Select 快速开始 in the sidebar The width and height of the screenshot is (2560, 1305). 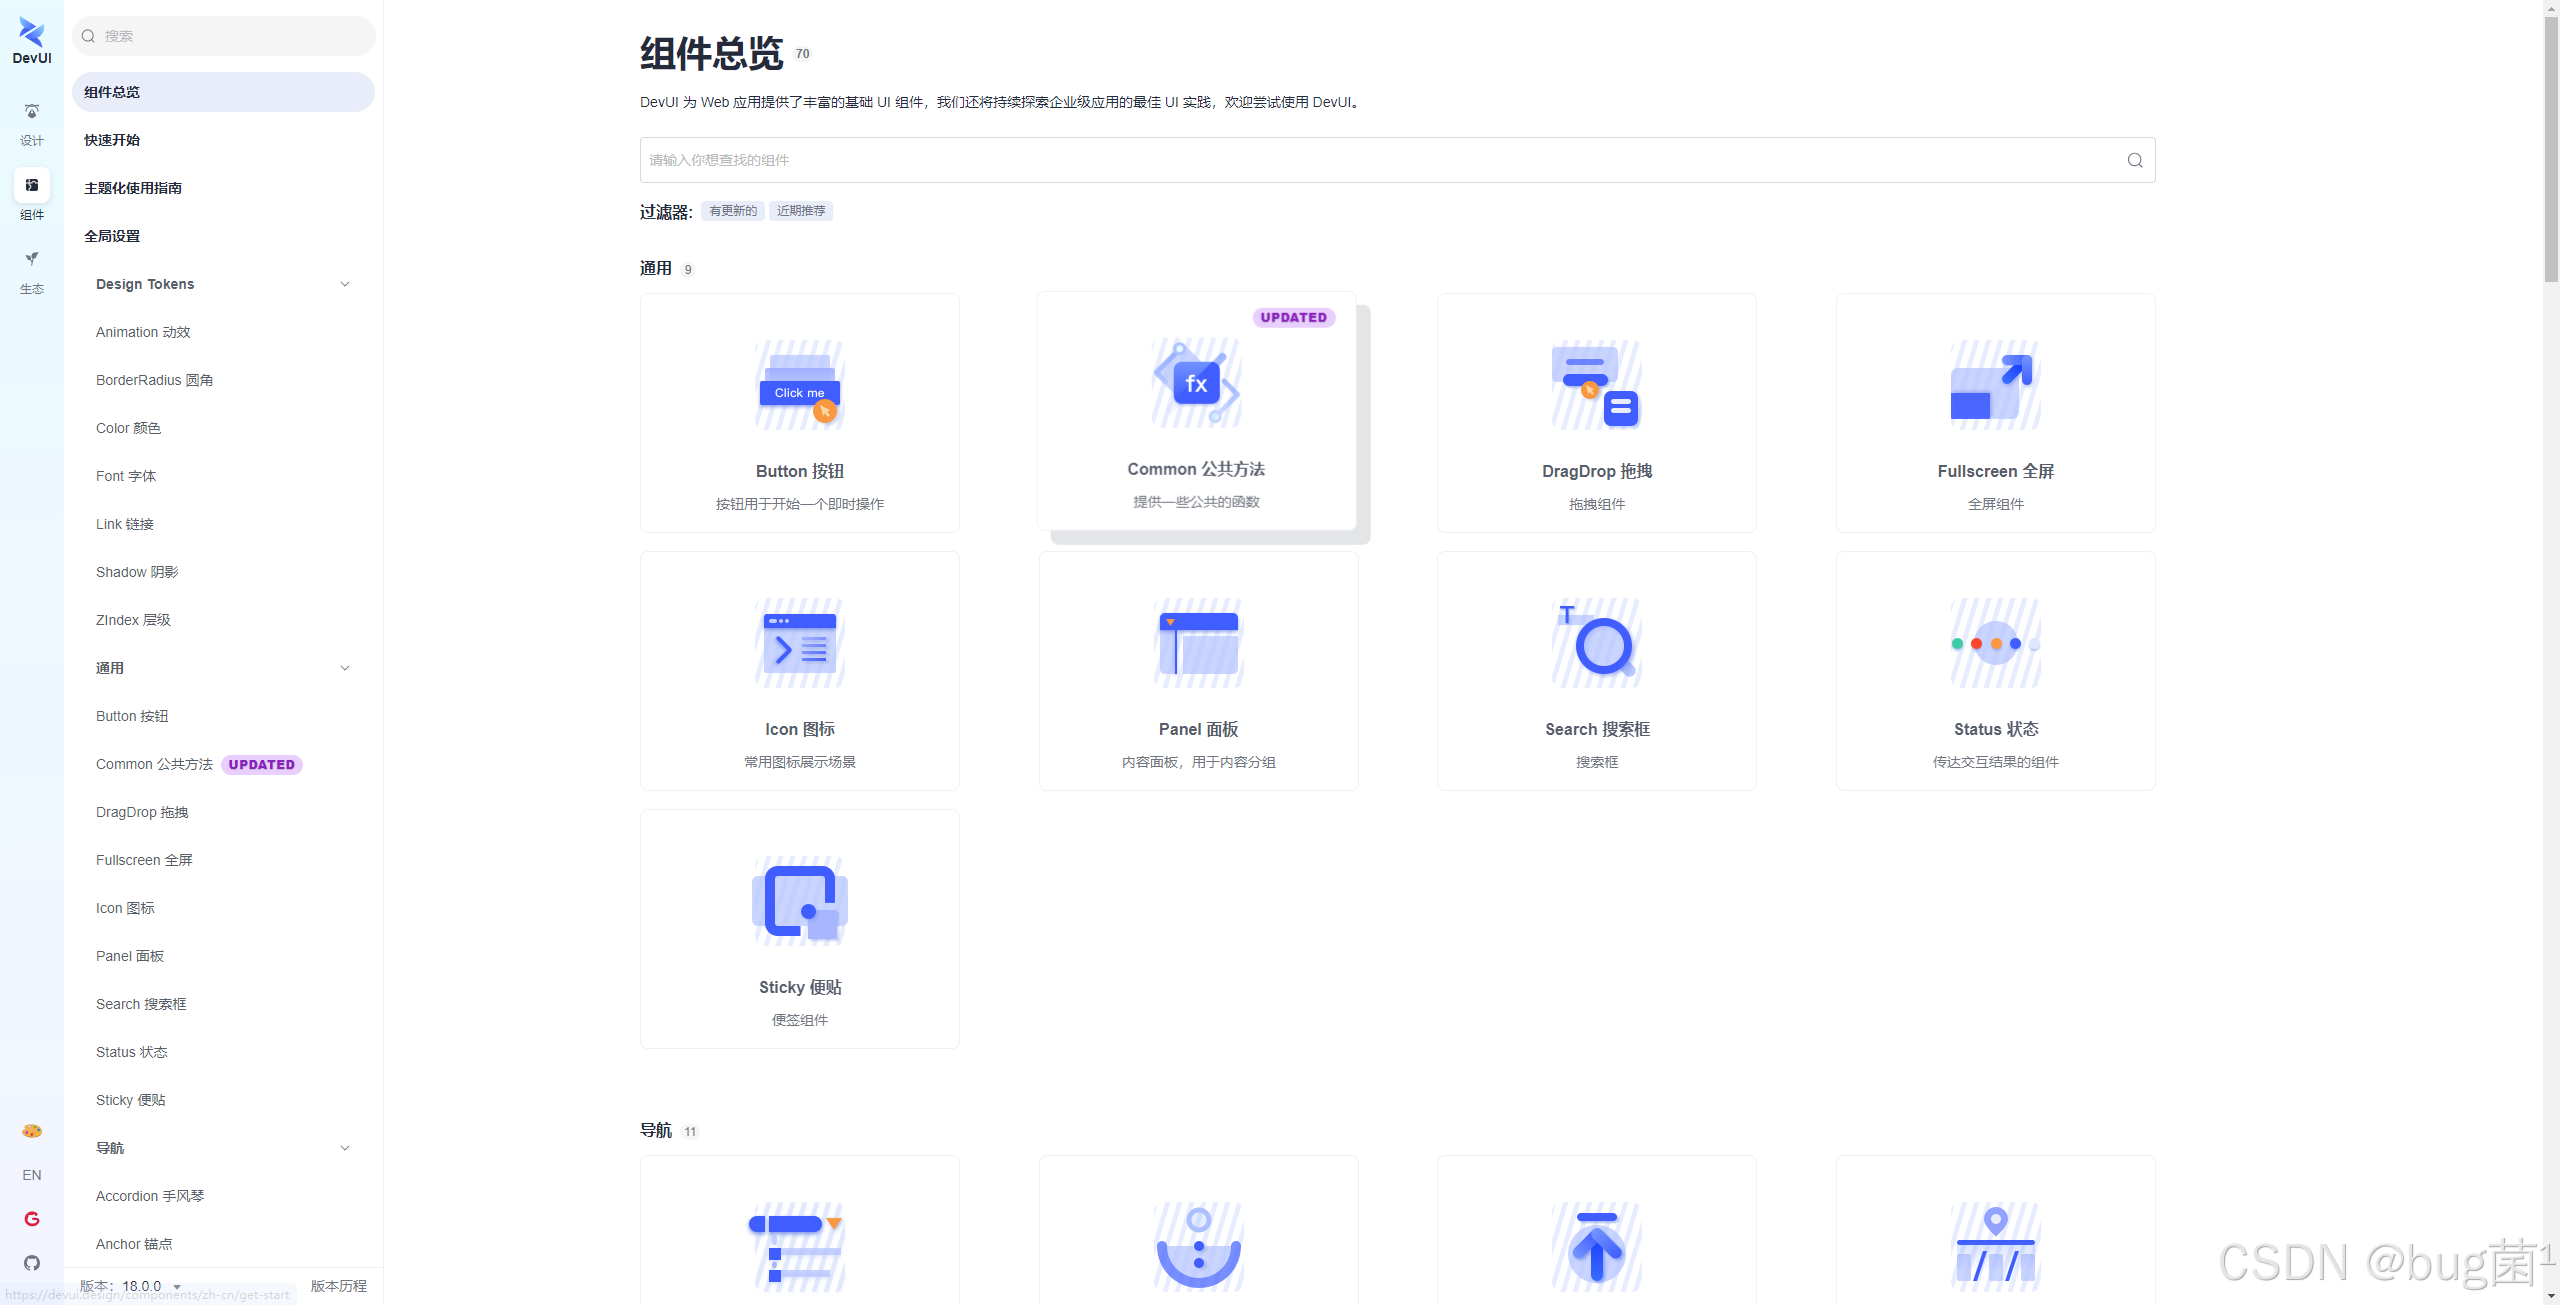pyautogui.click(x=112, y=140)
